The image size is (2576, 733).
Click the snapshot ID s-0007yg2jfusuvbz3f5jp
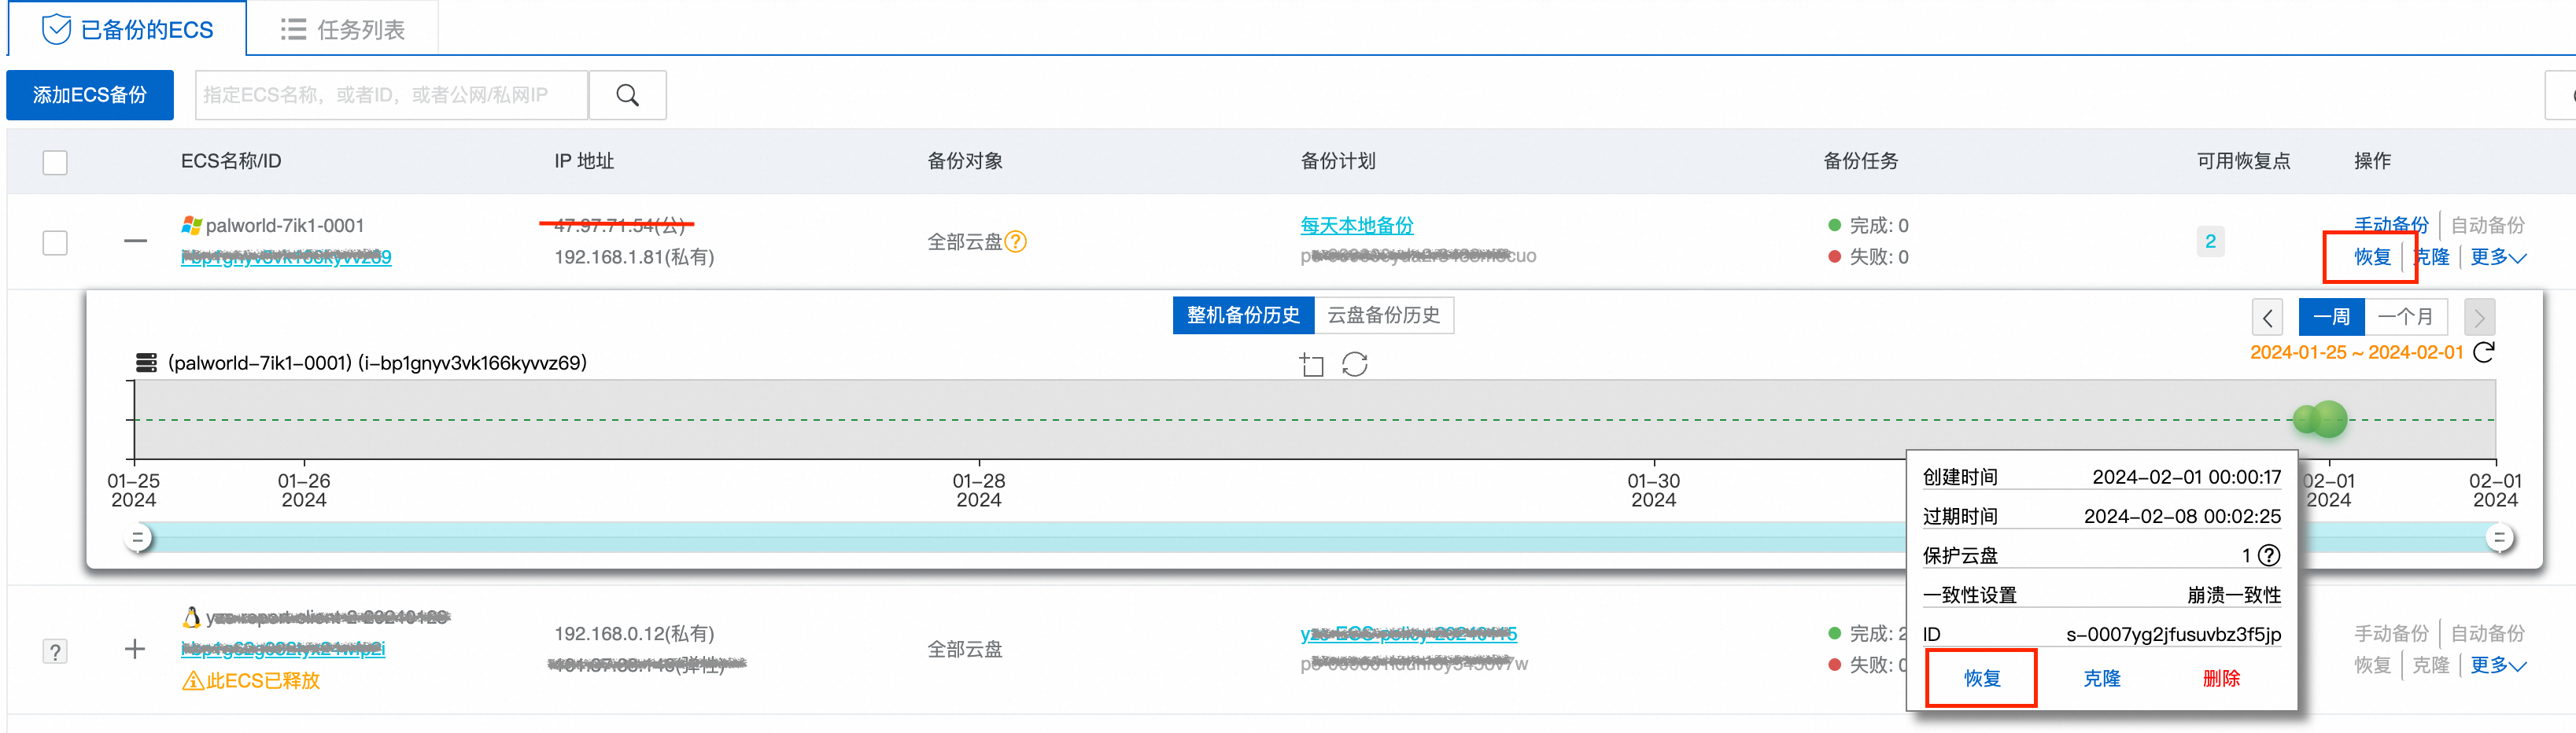2173,634
